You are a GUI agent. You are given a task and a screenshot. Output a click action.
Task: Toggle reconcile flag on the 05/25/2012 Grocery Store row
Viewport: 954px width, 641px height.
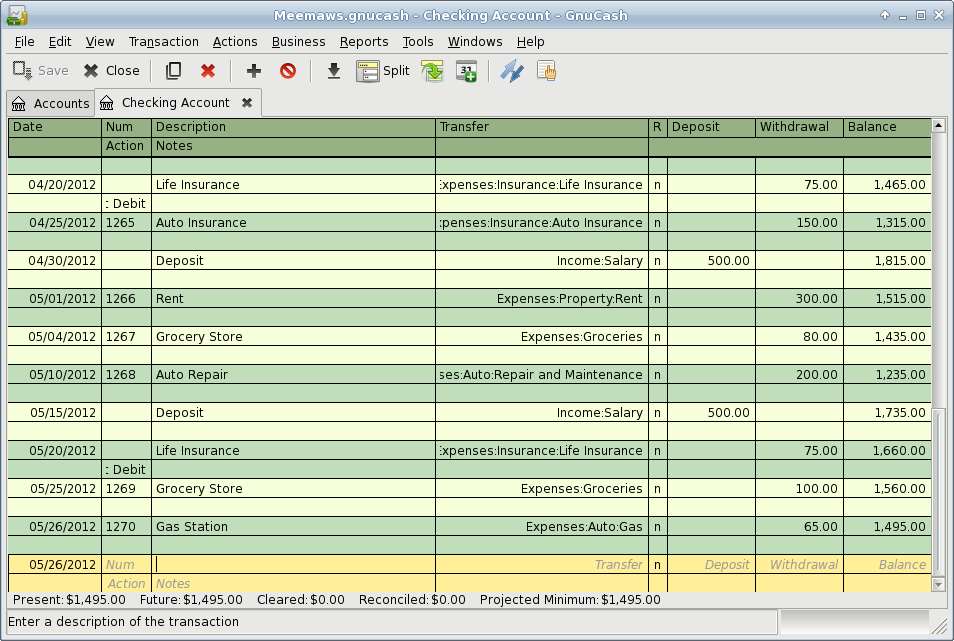pos(657,488)
